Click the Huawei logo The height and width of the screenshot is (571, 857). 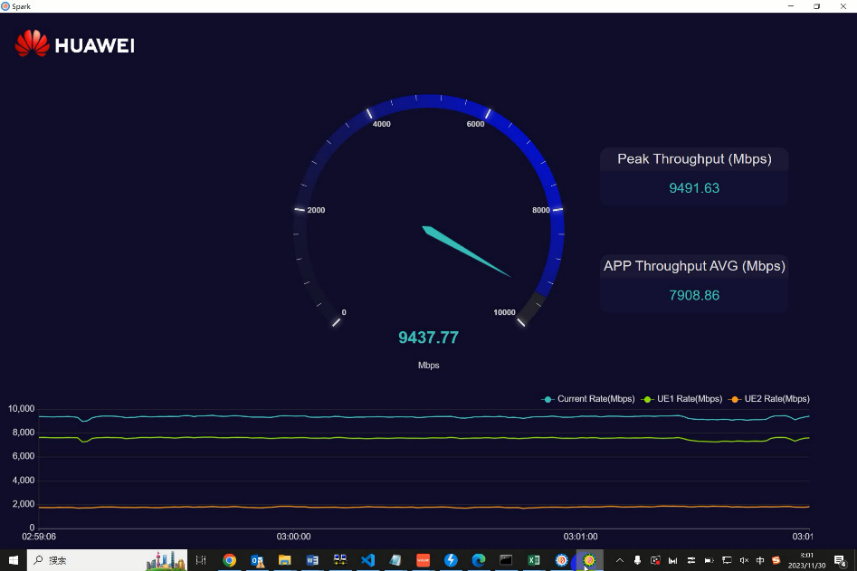click(x=75, y=44)
